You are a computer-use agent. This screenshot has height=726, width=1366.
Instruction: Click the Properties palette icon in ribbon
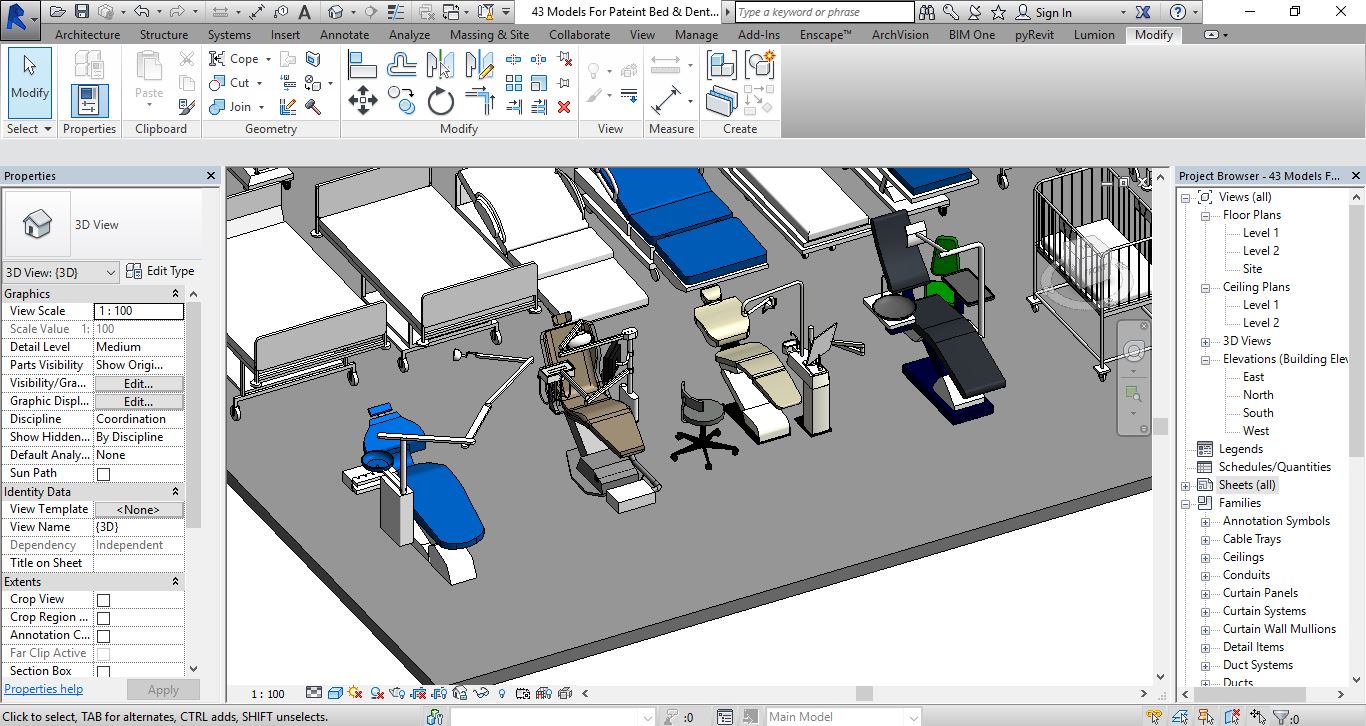89,101
